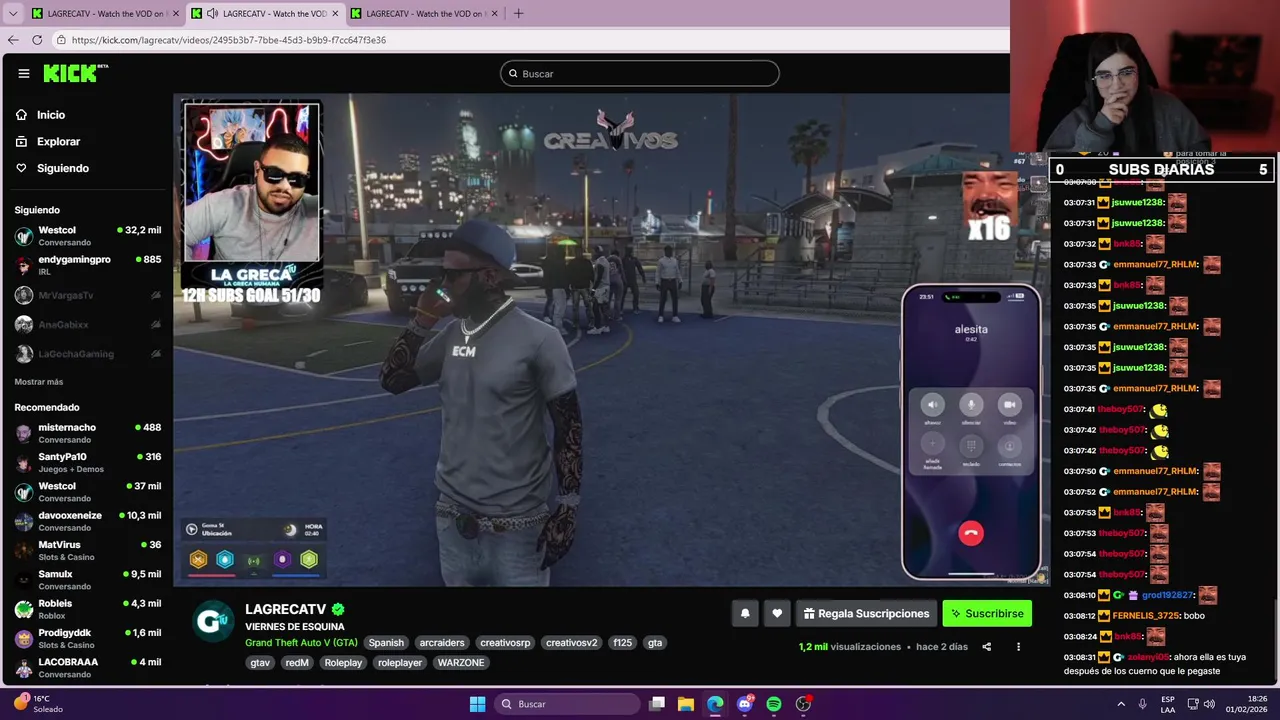Open the Kick hamburger menu
This screenshot has height=720, width=1280.
click(x=23, y=73)
